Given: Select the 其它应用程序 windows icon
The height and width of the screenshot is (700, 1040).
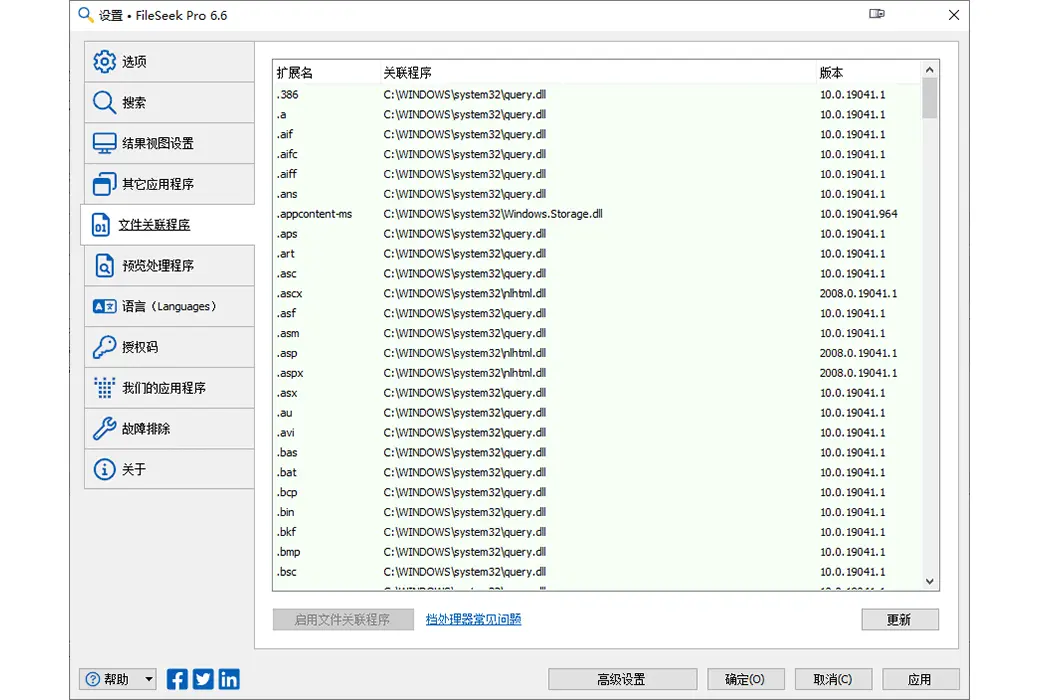Looking at the screenshot, I should pyautogui.click(x=104, y=184).
